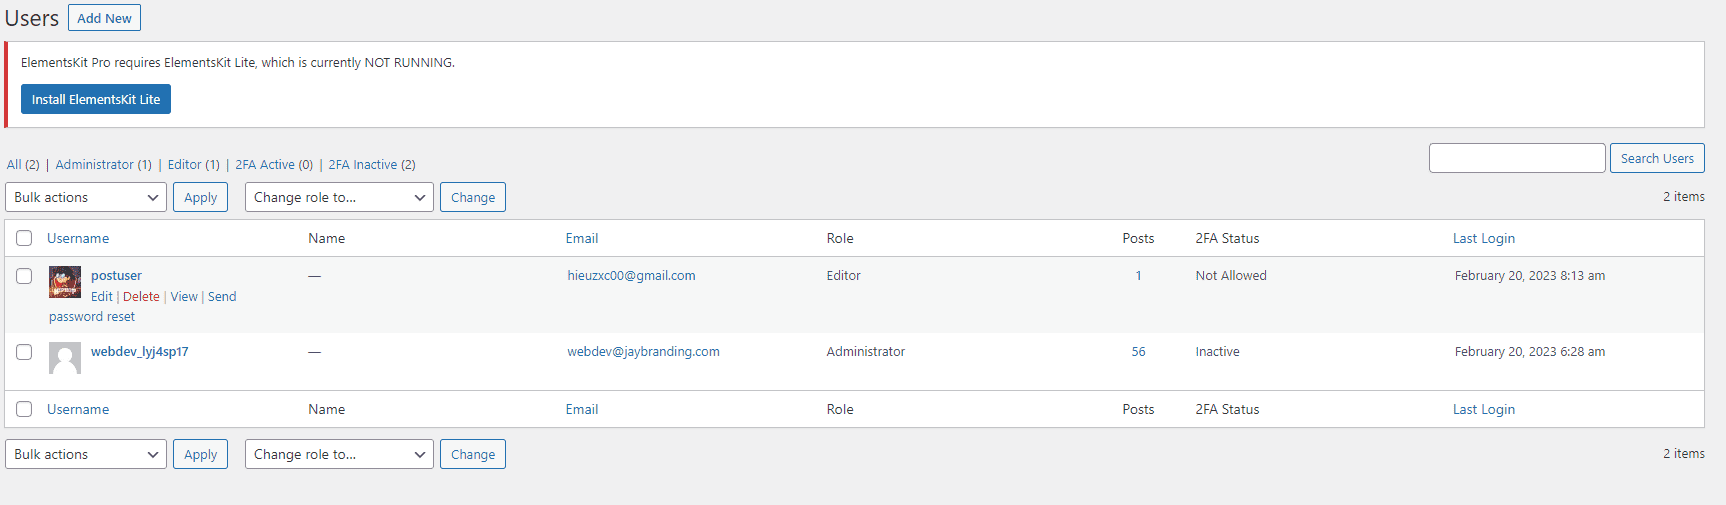Filter the list by 2FA Inactive

(363, 165)
